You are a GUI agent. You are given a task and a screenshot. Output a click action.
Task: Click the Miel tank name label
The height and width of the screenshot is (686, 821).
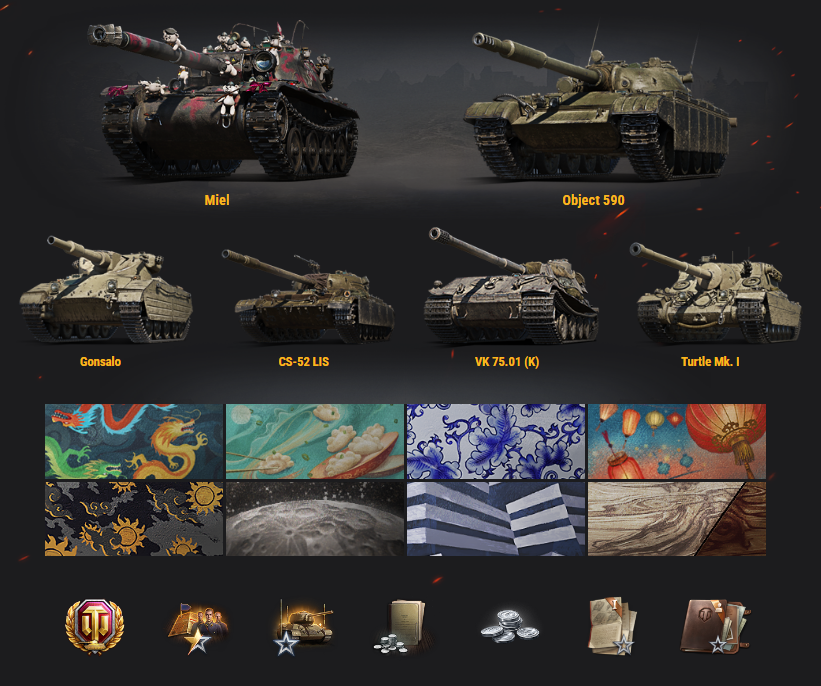coord(217,200)
